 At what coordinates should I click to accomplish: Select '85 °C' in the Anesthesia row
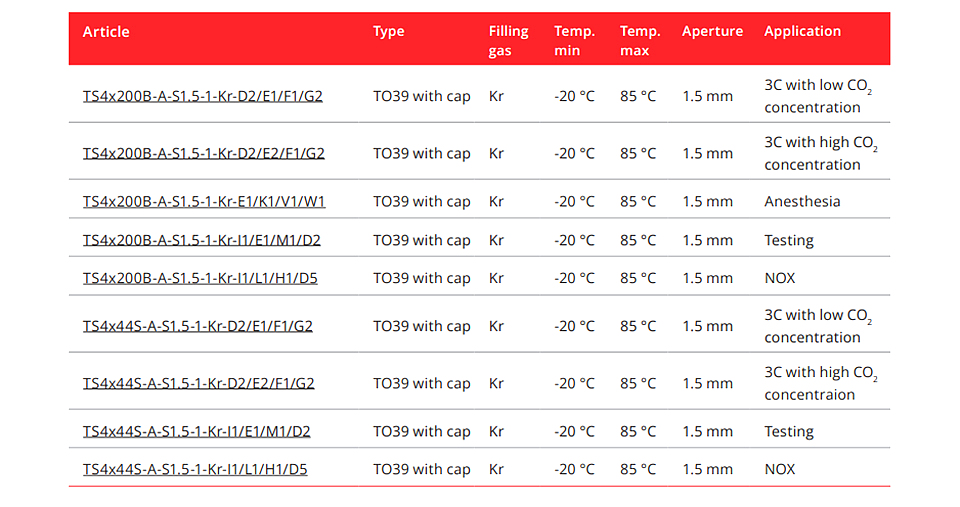638,201
